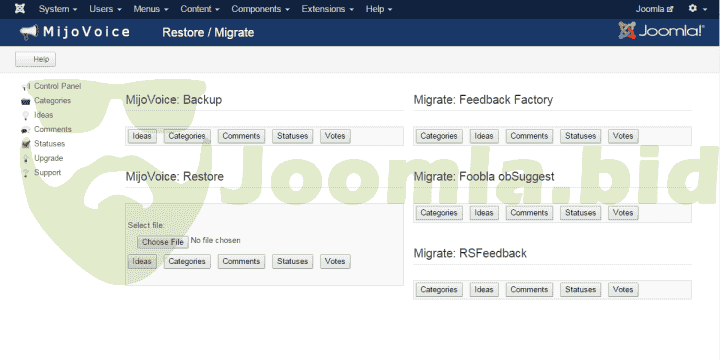
Task: Open the Joomla site link at top right
Action: point(654,9)
